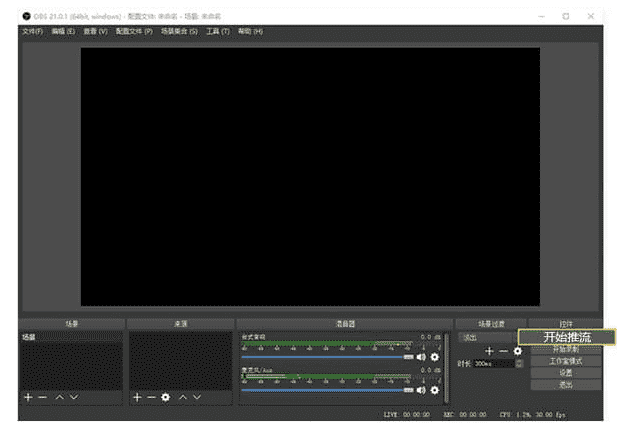
Task: Click the REC 00:00:00 status timer
Action: coord(465,414)
